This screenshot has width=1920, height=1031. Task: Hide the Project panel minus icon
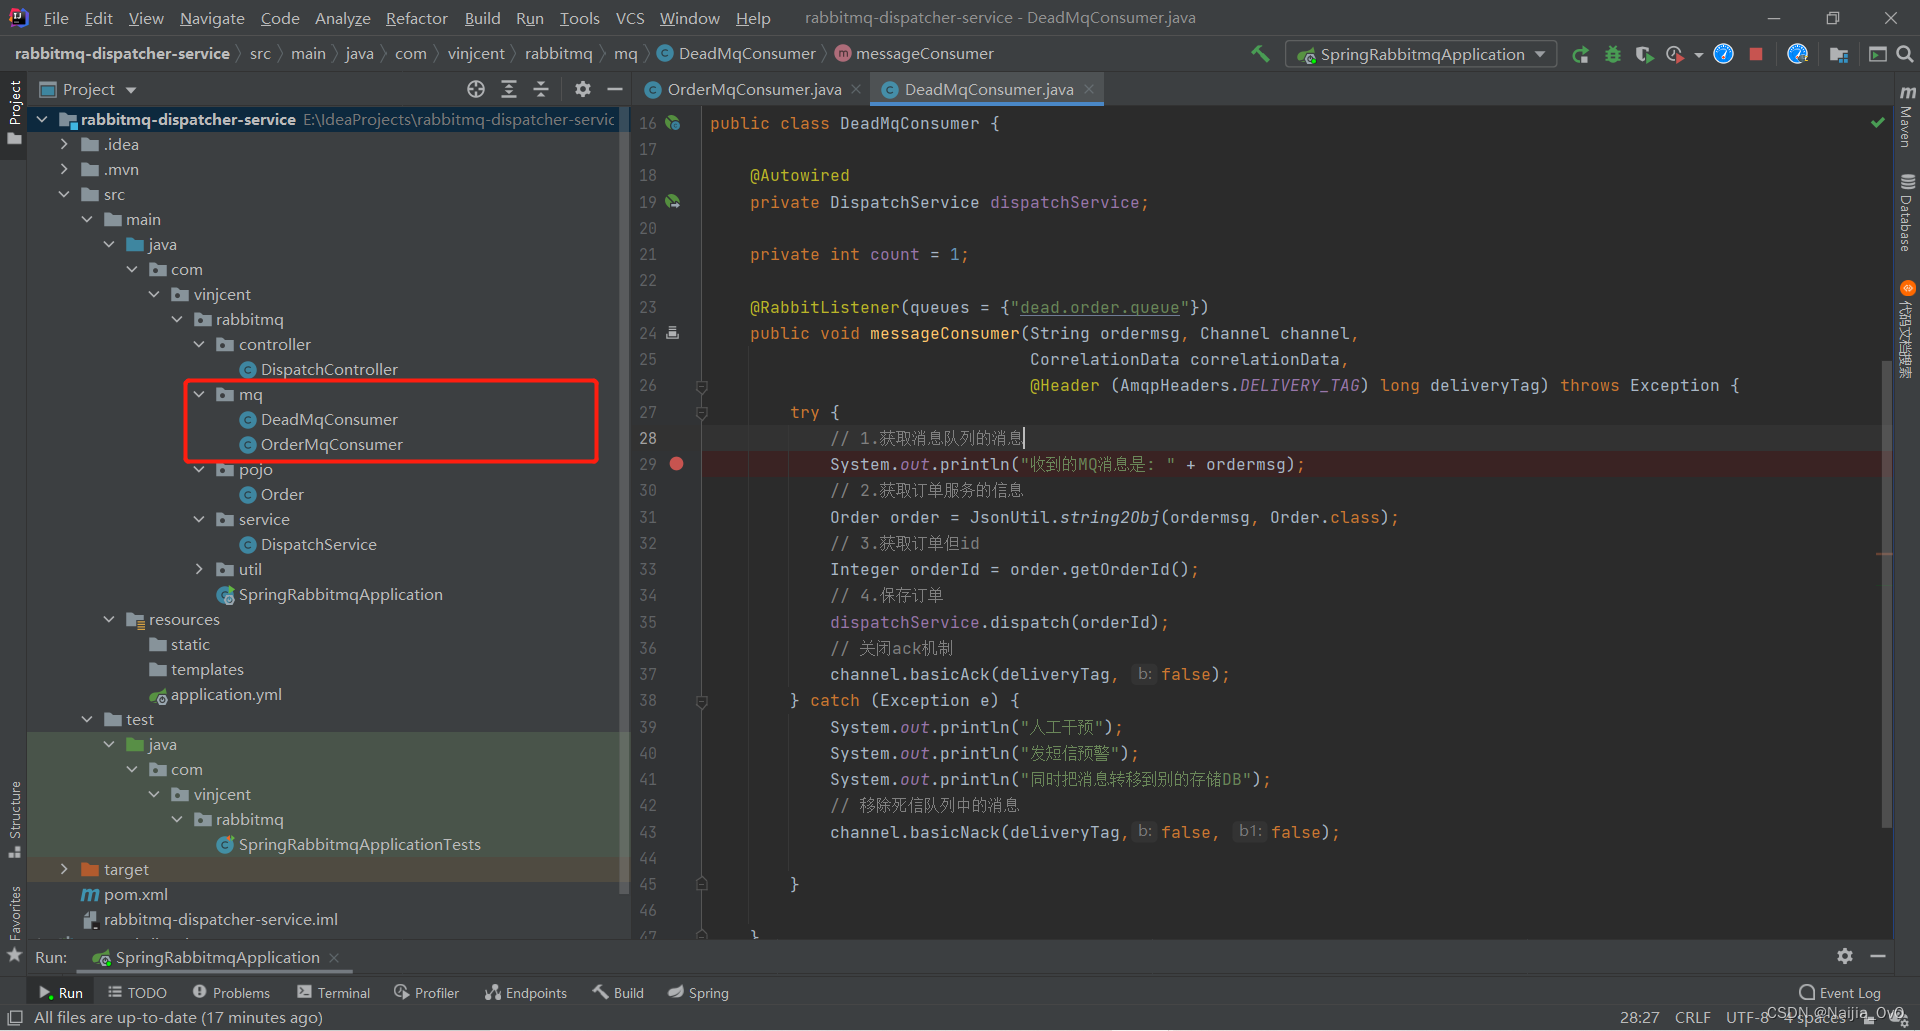coord(615,89)
